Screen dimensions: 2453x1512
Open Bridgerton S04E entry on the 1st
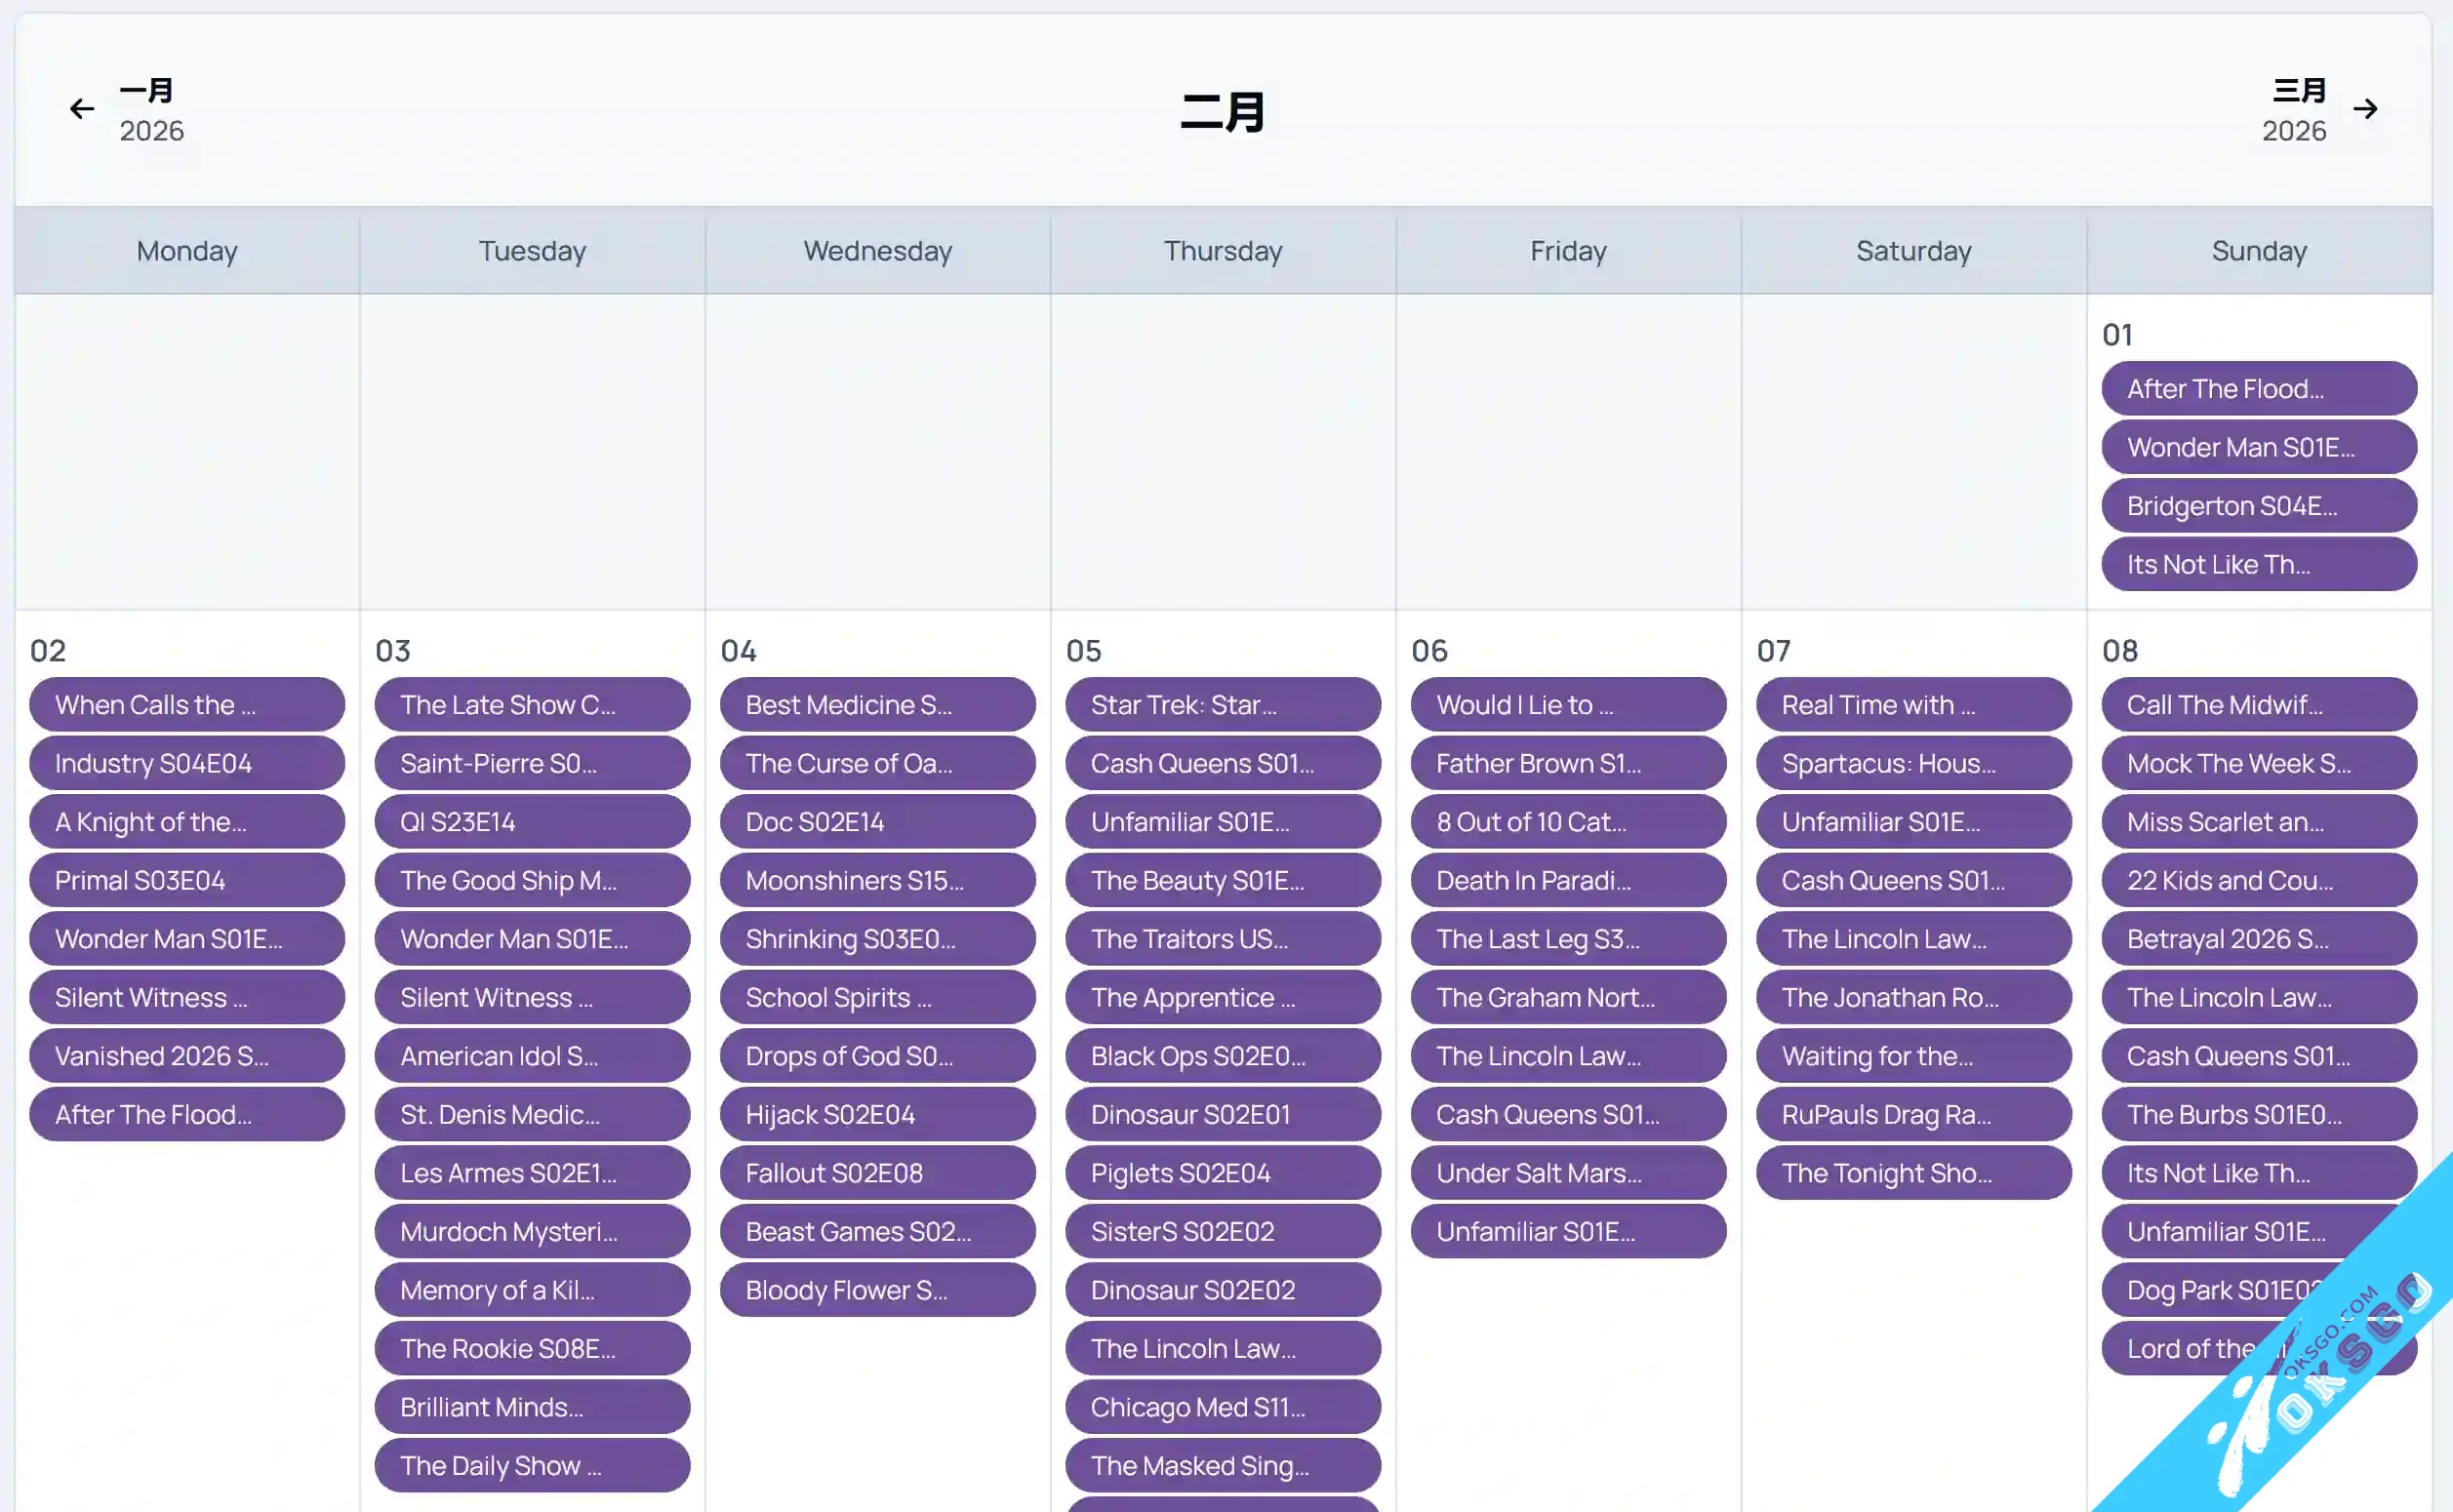(x=2258, y=506)
